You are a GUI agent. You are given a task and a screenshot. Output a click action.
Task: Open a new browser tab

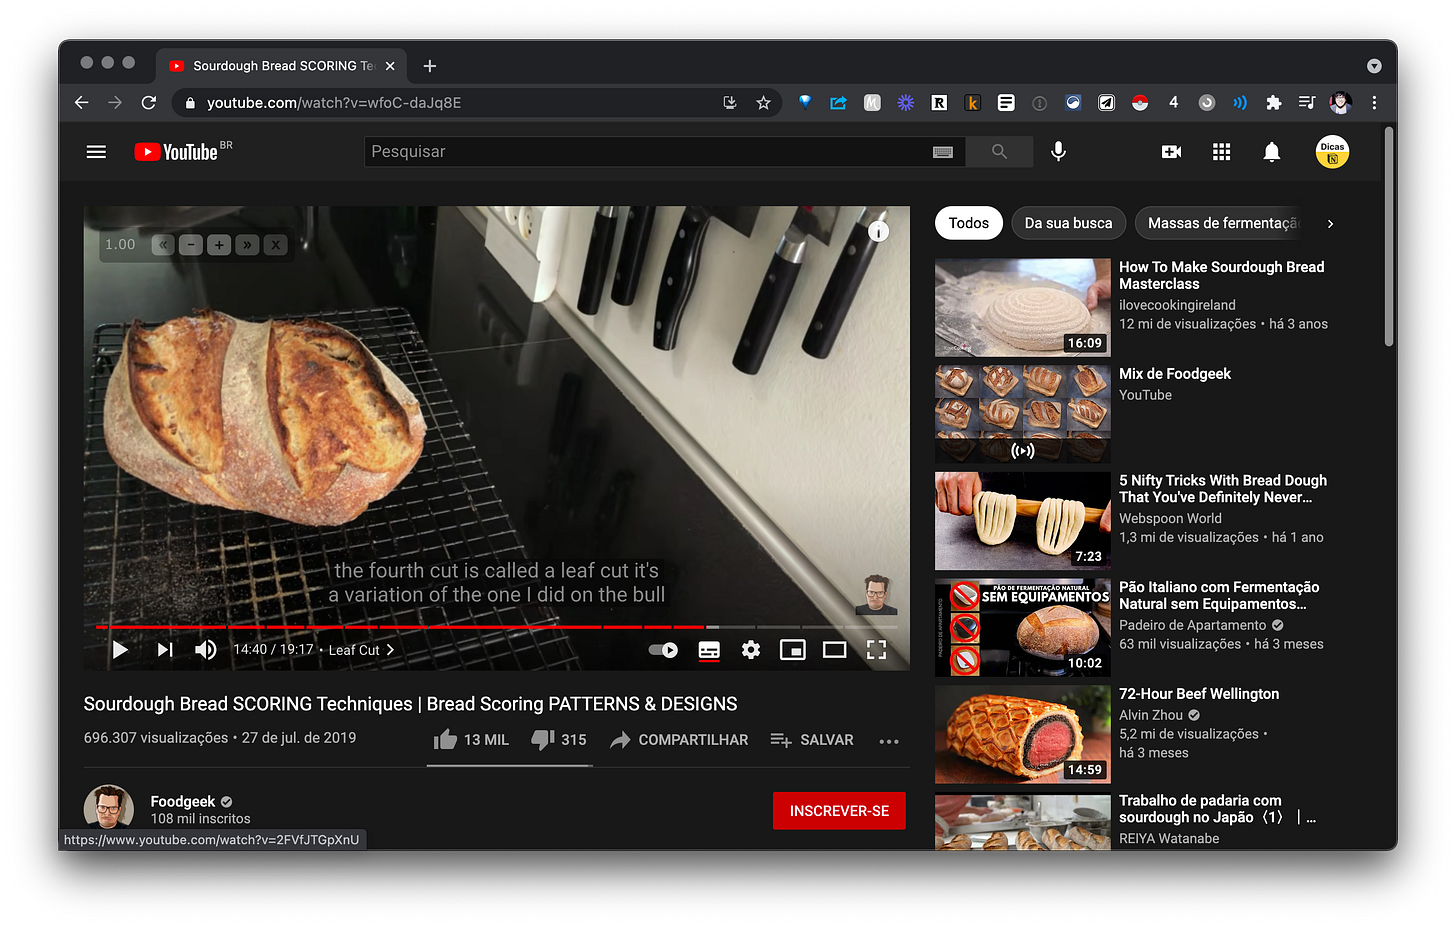tap(430, 66)
